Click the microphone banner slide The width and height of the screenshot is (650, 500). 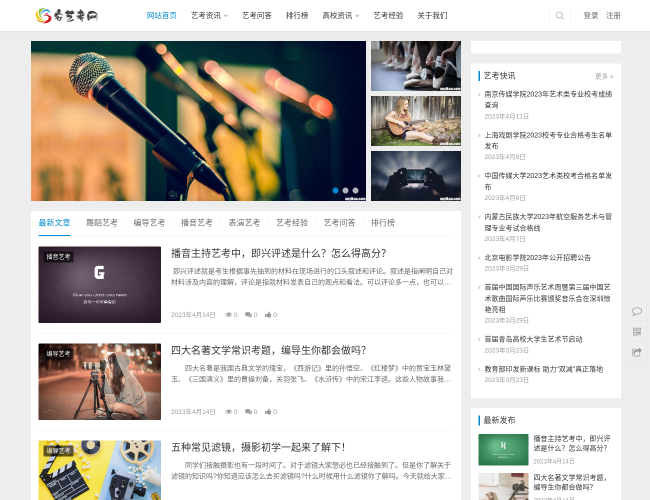coord(199,121)
